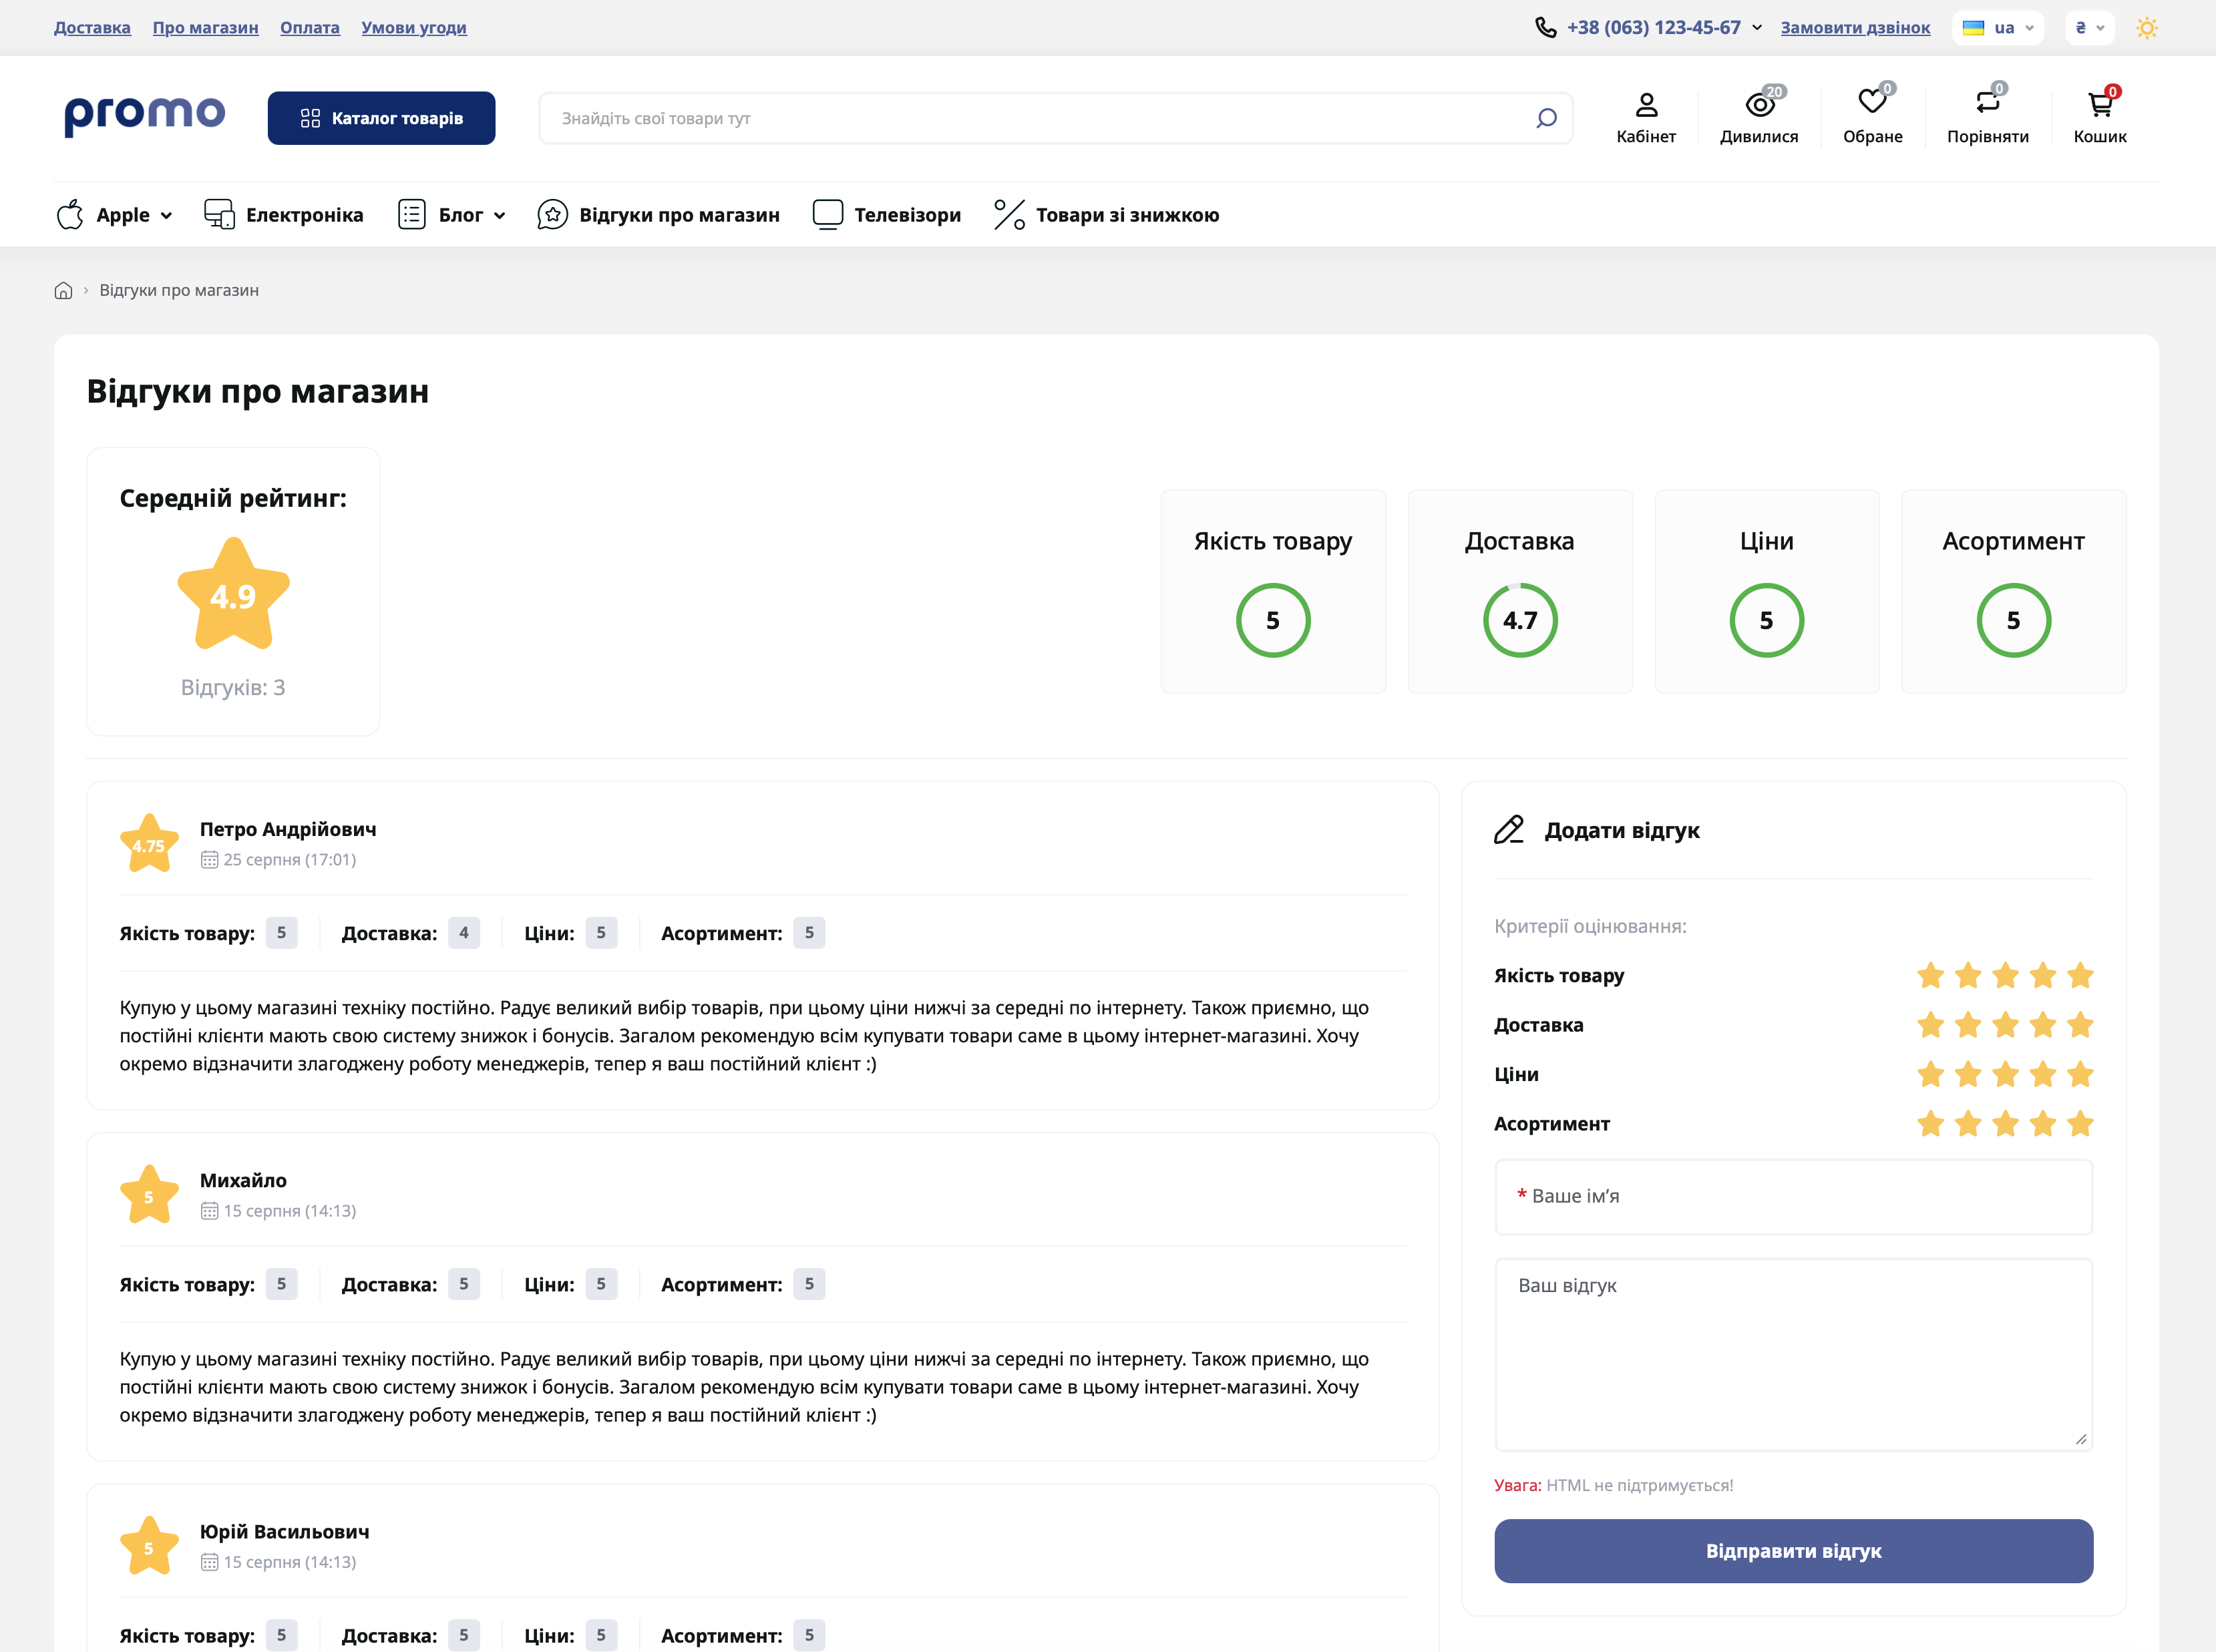Click the Дивилися viewed-items eye icon

(x=1759, y=104)
